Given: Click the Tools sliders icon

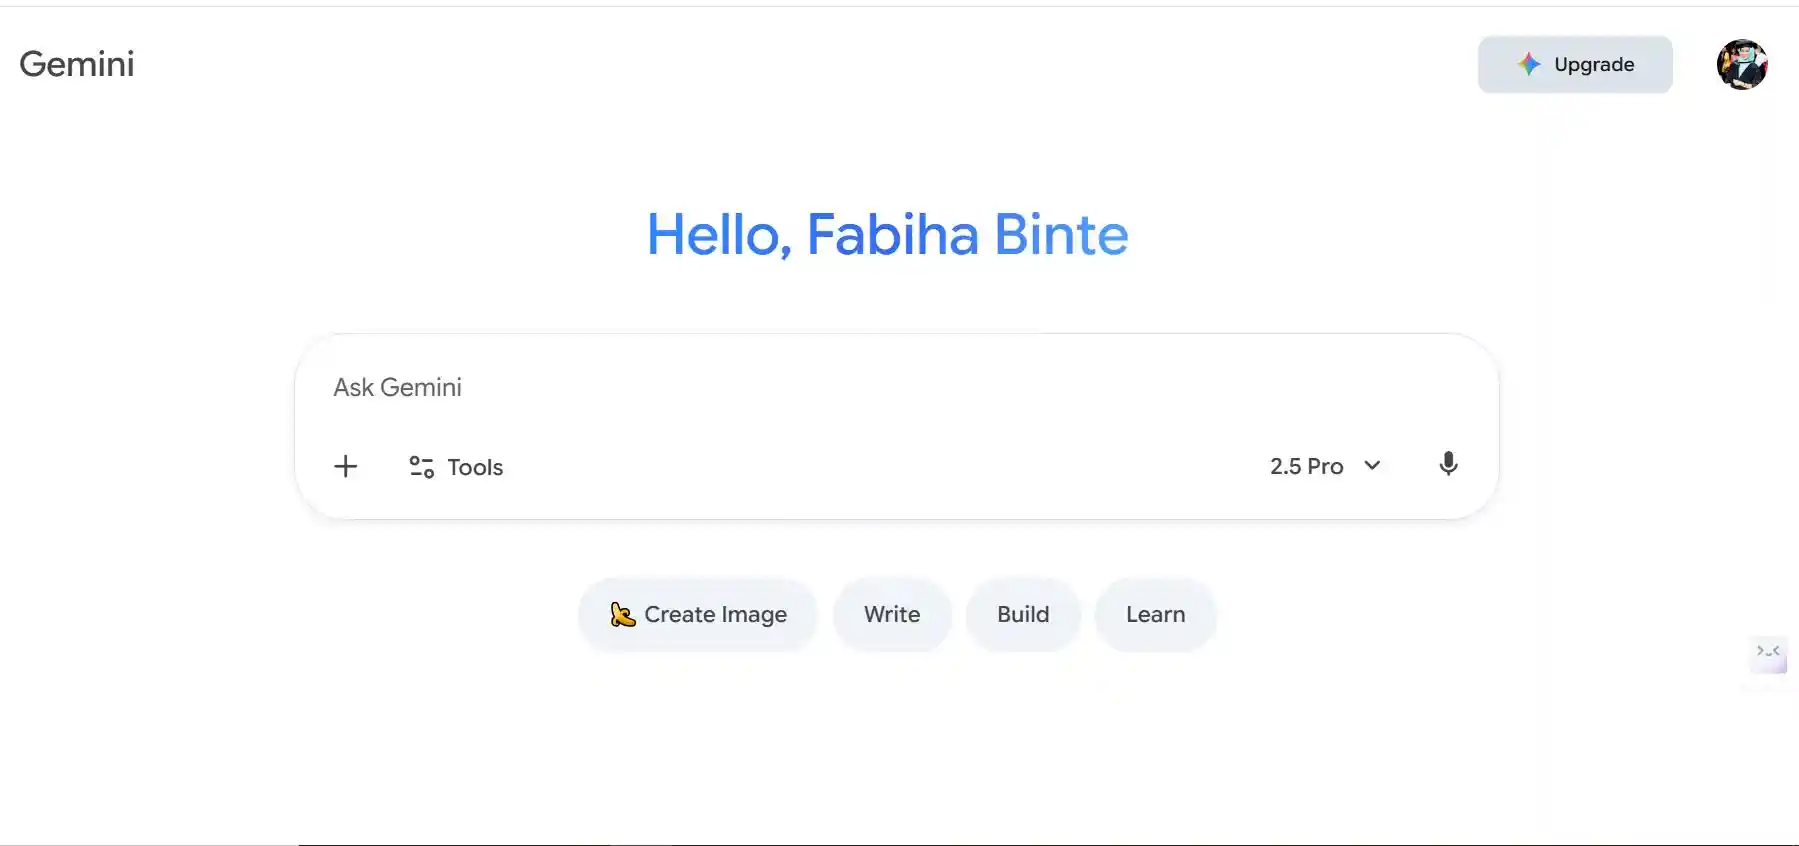Looking at the screenshot, I should (x=421, y=467).
